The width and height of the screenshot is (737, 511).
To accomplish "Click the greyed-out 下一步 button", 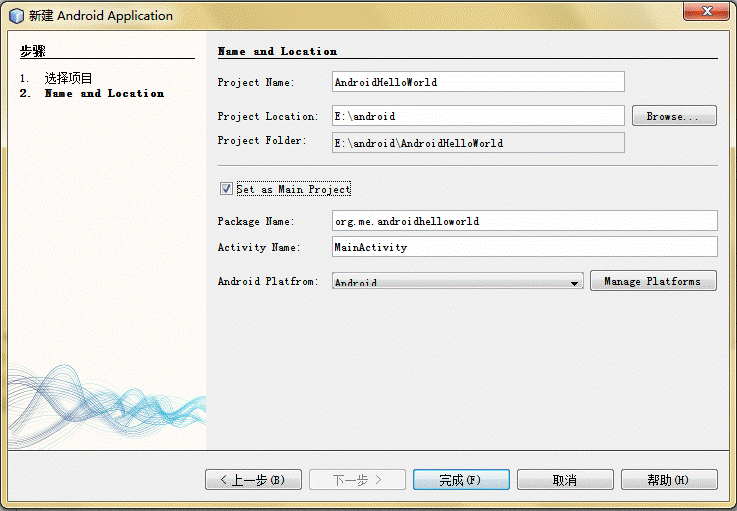I will coord(357,480).
